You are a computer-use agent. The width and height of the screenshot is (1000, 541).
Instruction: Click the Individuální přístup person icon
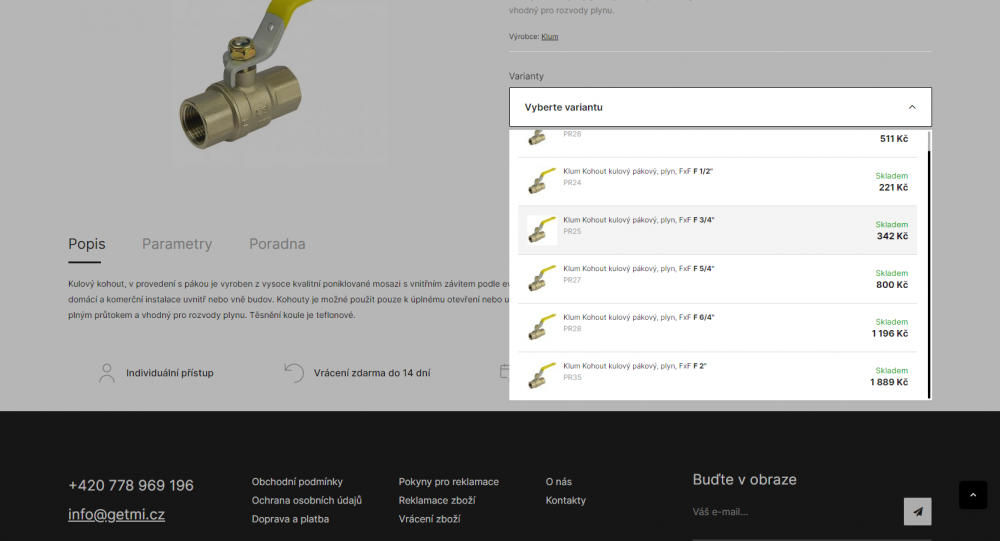point(107,373)
